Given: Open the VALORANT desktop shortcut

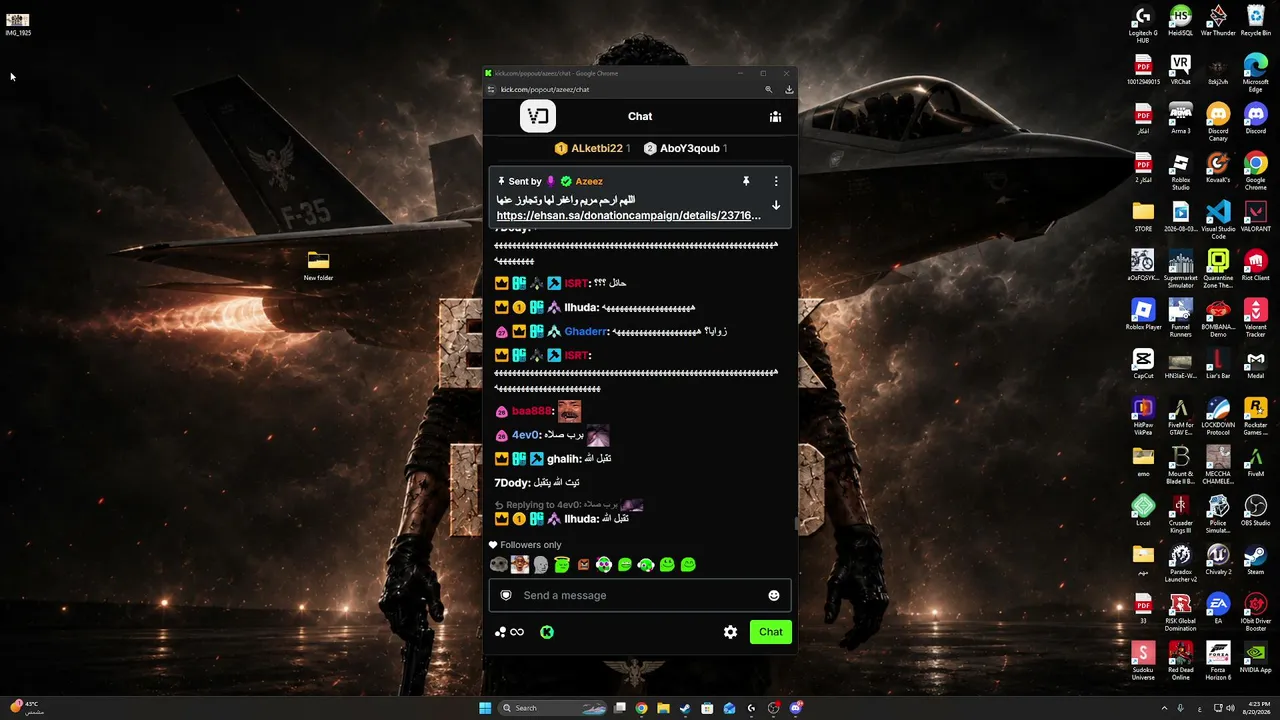Looking at the screenshot, I should (x=1256, y=216).
